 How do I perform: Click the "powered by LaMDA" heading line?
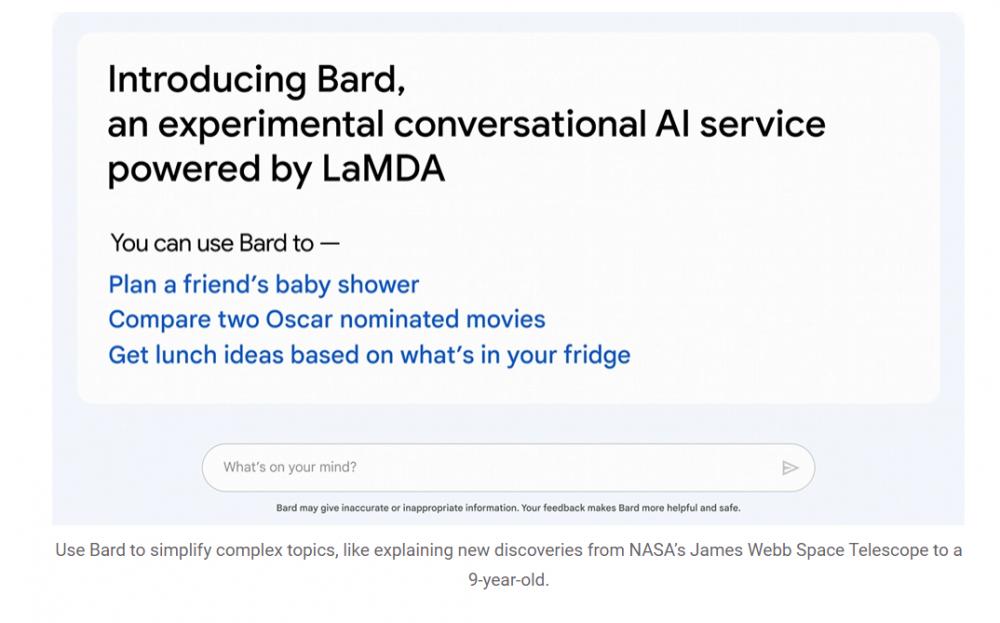tap(276, 170)
